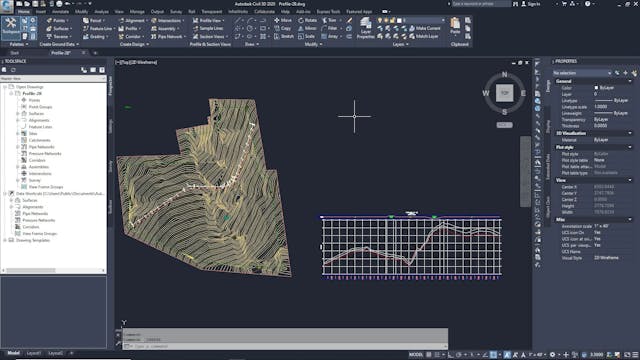Collapse the View section in Properties
The image size is (640, 360).
coord(630,180)
